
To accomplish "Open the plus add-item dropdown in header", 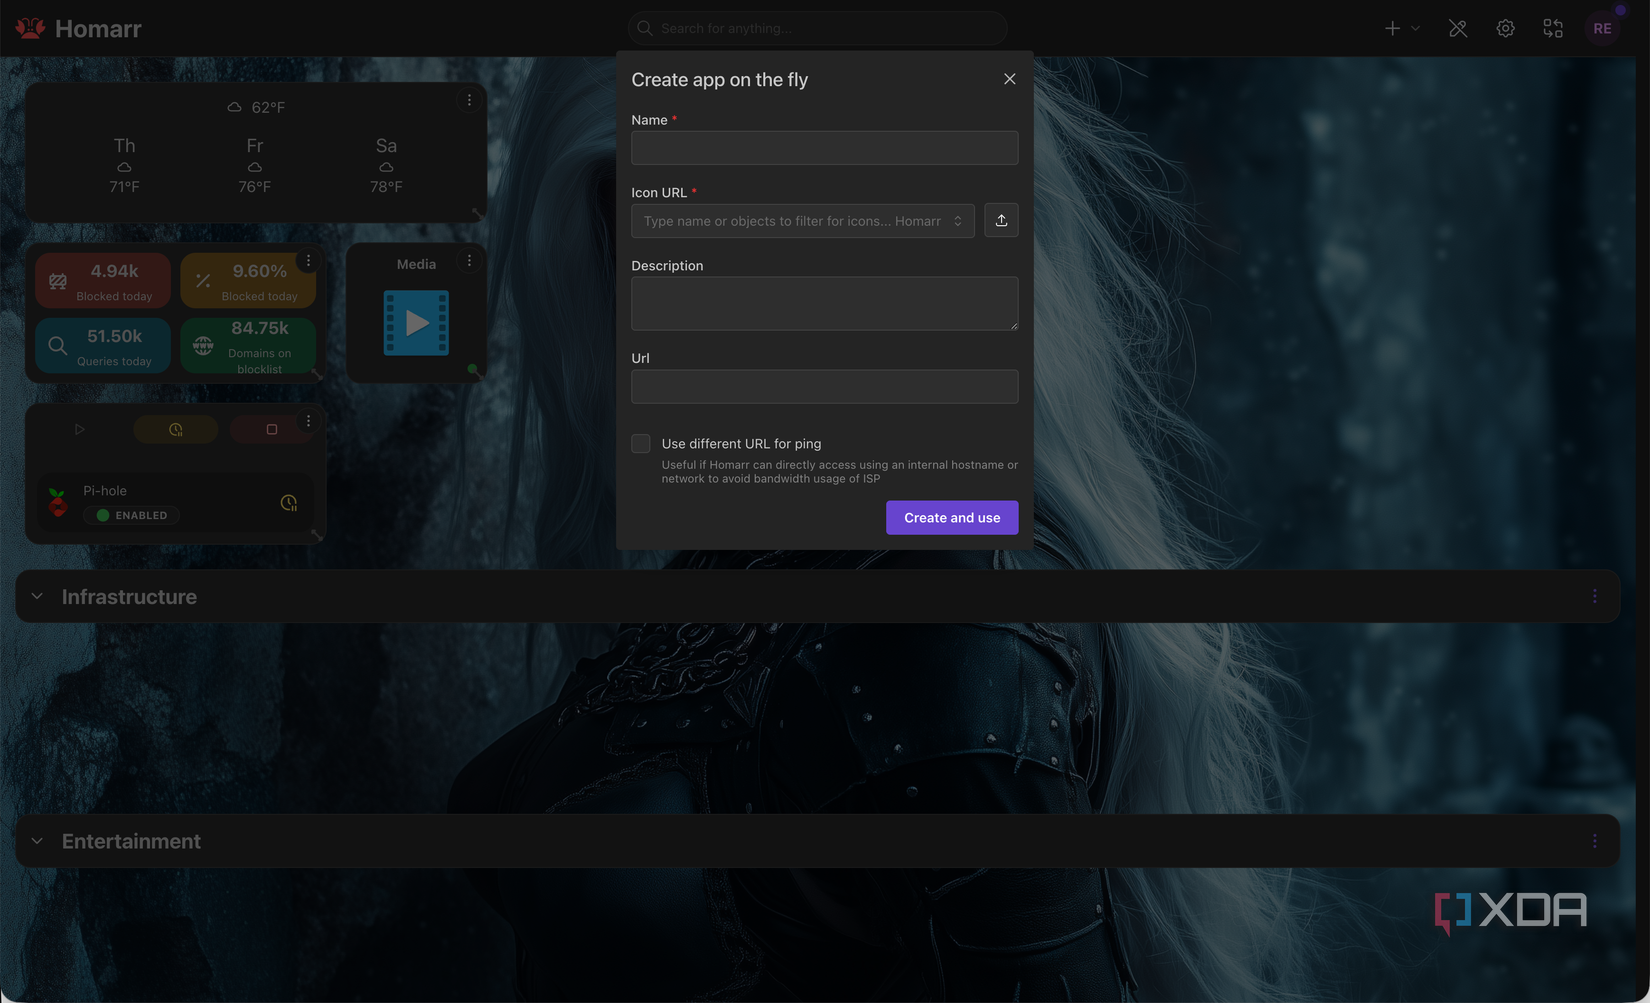I will coord(1402,28).
